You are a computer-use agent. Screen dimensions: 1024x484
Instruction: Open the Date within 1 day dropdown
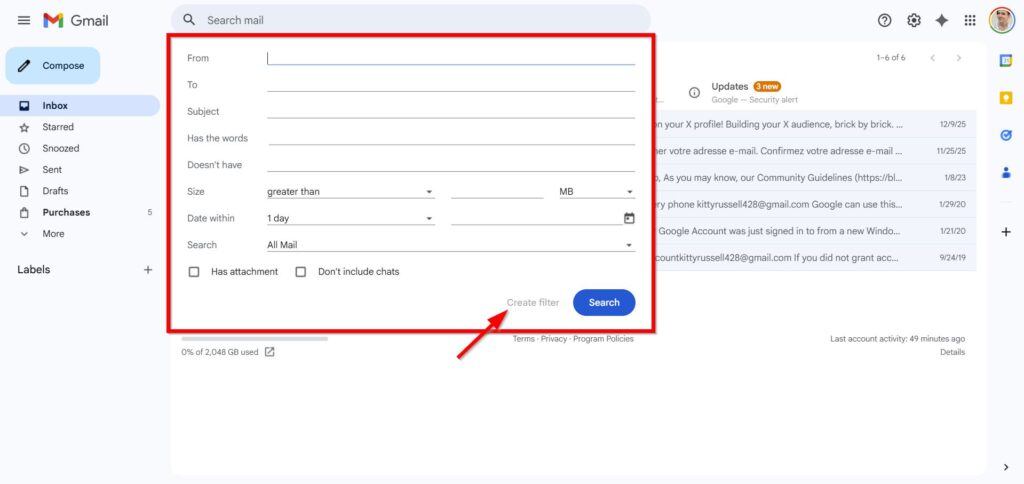tap(351, 219)
